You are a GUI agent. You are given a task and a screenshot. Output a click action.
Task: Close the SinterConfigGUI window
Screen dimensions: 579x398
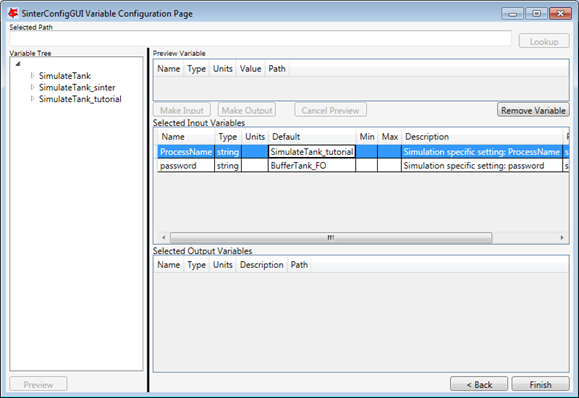[x=560, y=14]
